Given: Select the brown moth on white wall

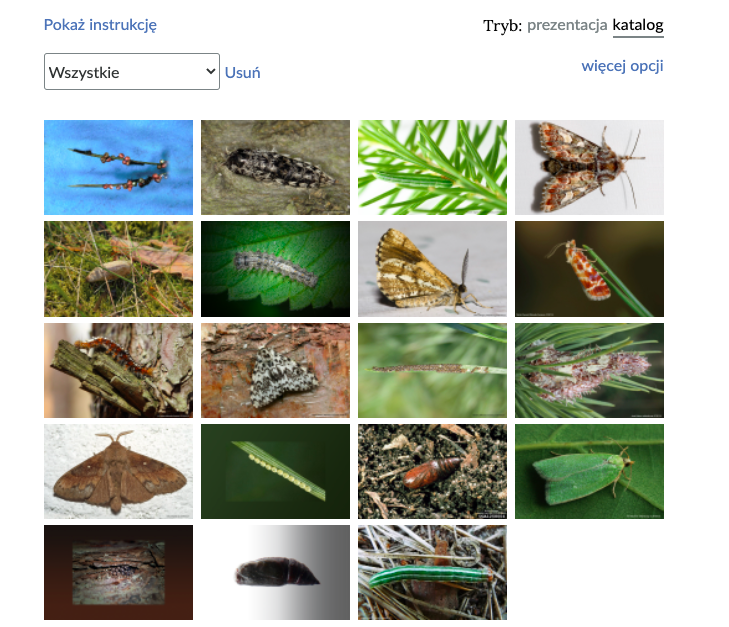Looking at the screenshot, I should [119, 471].
